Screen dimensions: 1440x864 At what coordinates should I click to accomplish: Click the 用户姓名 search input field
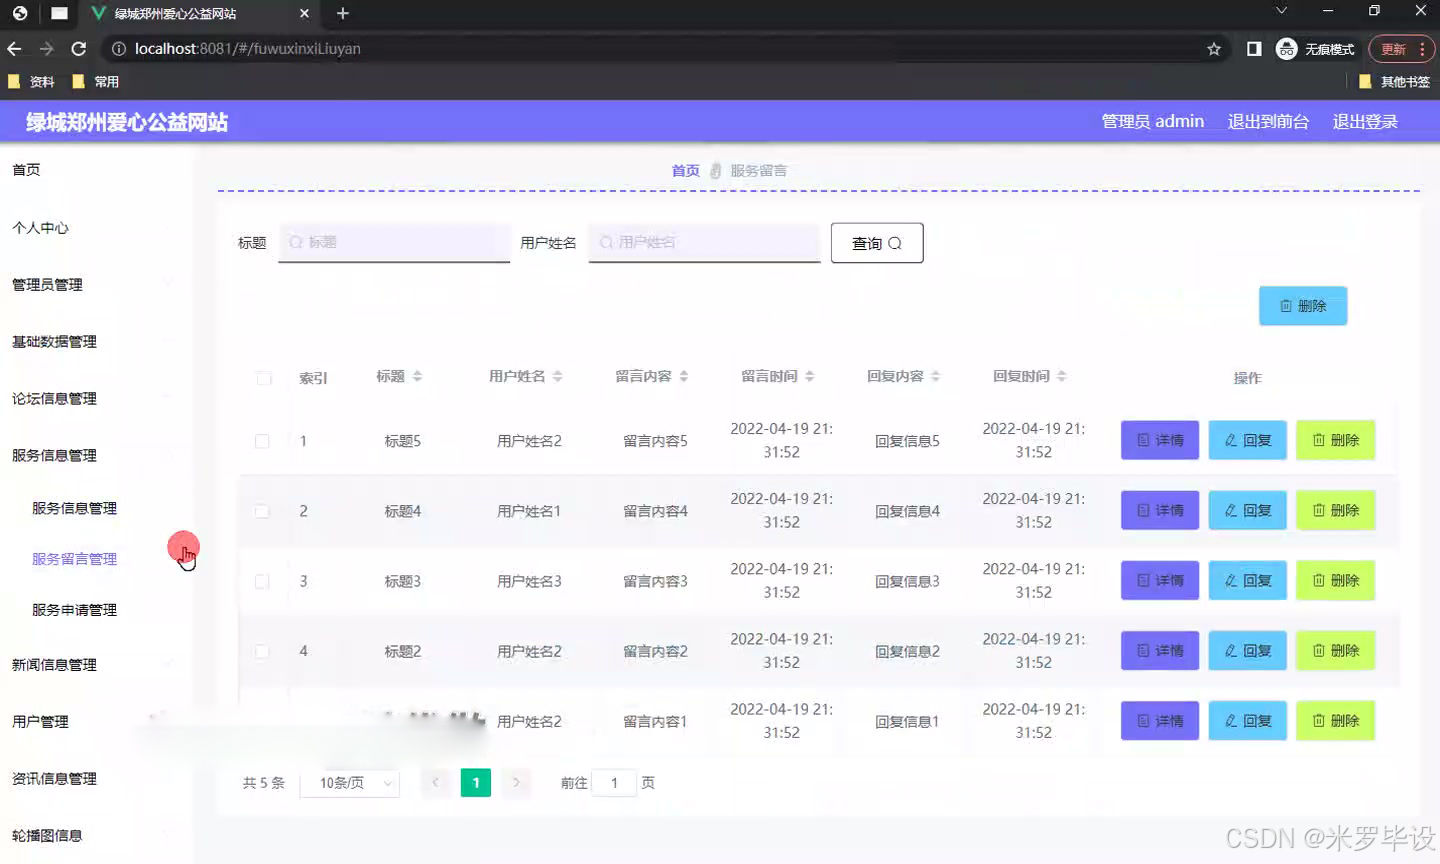704,242
